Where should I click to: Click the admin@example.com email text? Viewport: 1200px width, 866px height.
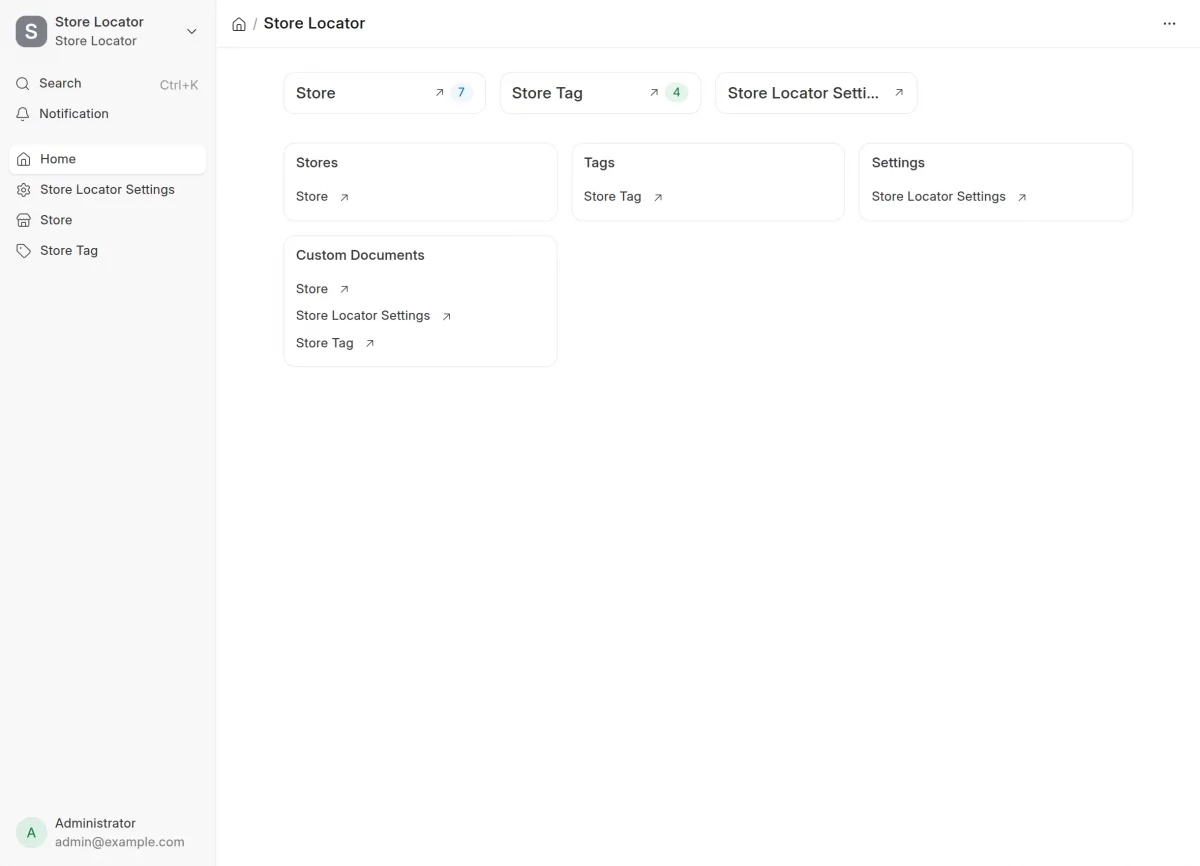[x=120, y=842]
